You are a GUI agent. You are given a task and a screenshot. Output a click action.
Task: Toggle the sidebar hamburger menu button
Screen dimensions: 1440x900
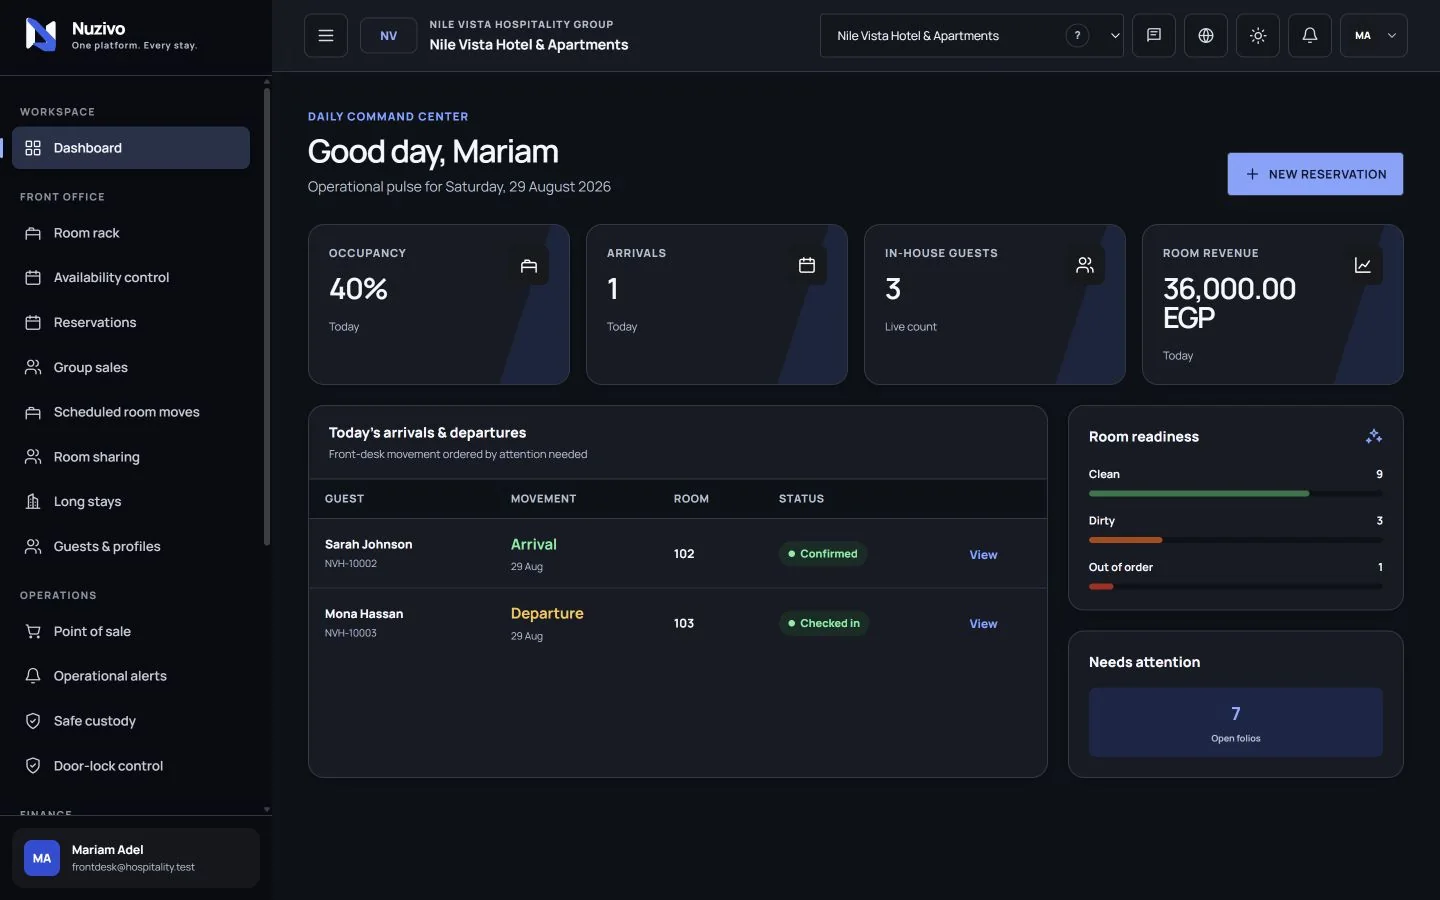[326, 36]
